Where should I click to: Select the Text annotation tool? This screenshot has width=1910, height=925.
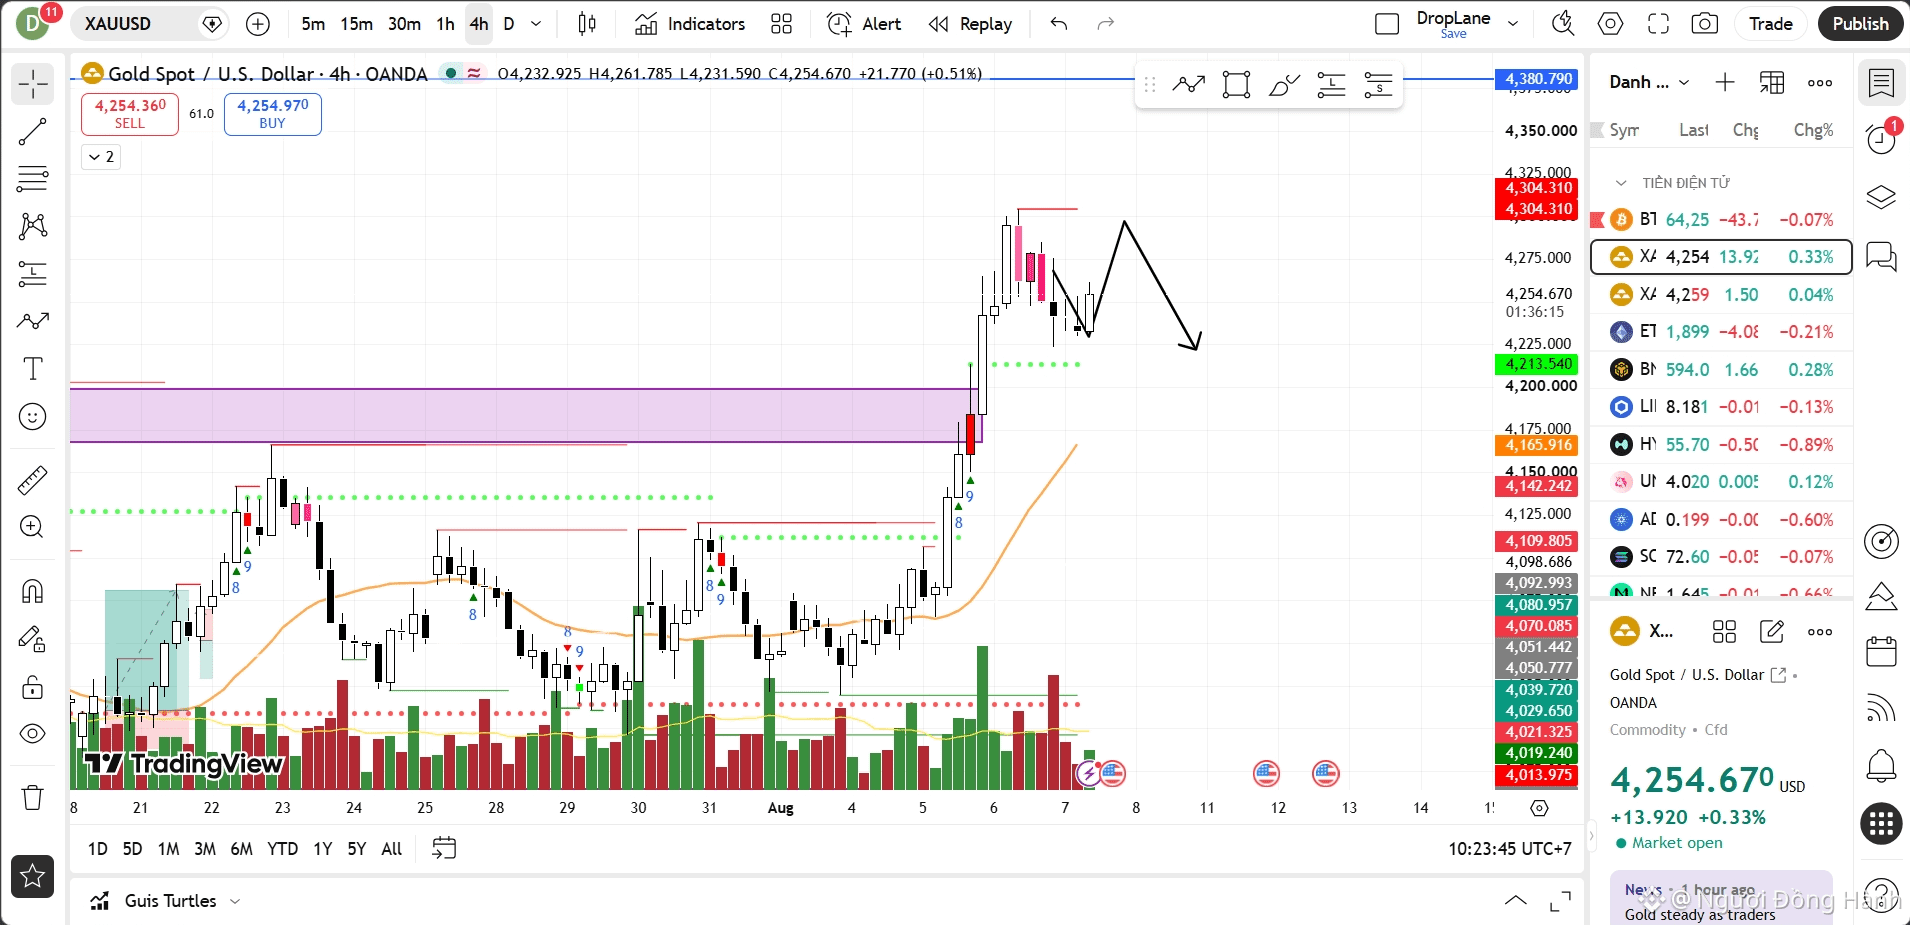pos(33,368)
